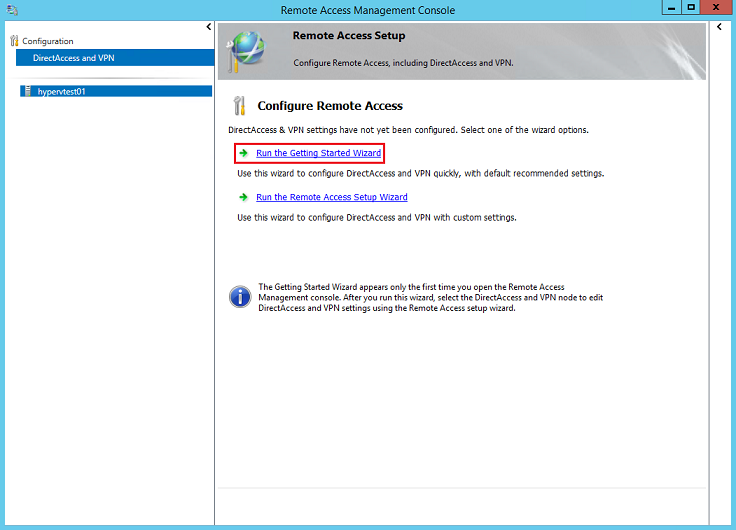Viewport: 736px width, 530px height.
Task: Click green arrow beside Remote Access Setup Wizard
Action: [x=243, y=197]
